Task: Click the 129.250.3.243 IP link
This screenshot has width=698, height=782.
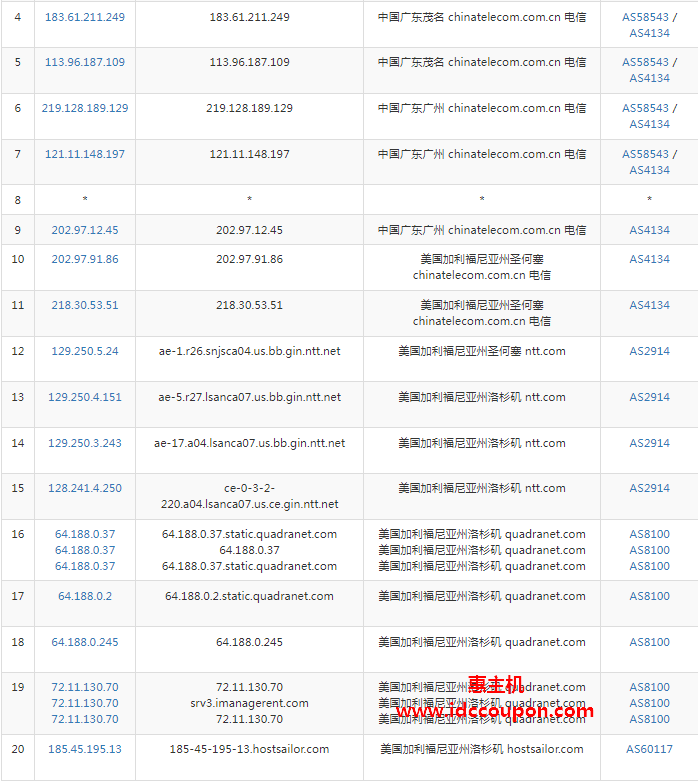Action: [x=85, y=443]
